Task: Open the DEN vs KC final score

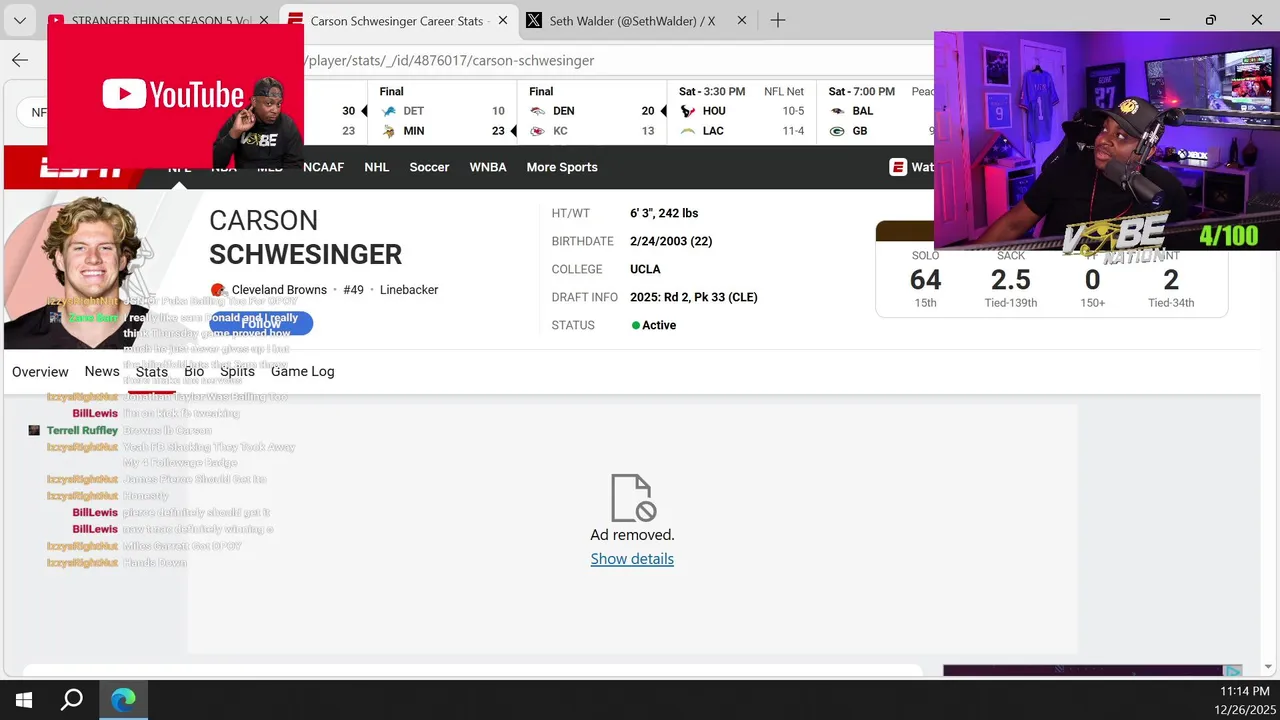Action: coord(592,111)
